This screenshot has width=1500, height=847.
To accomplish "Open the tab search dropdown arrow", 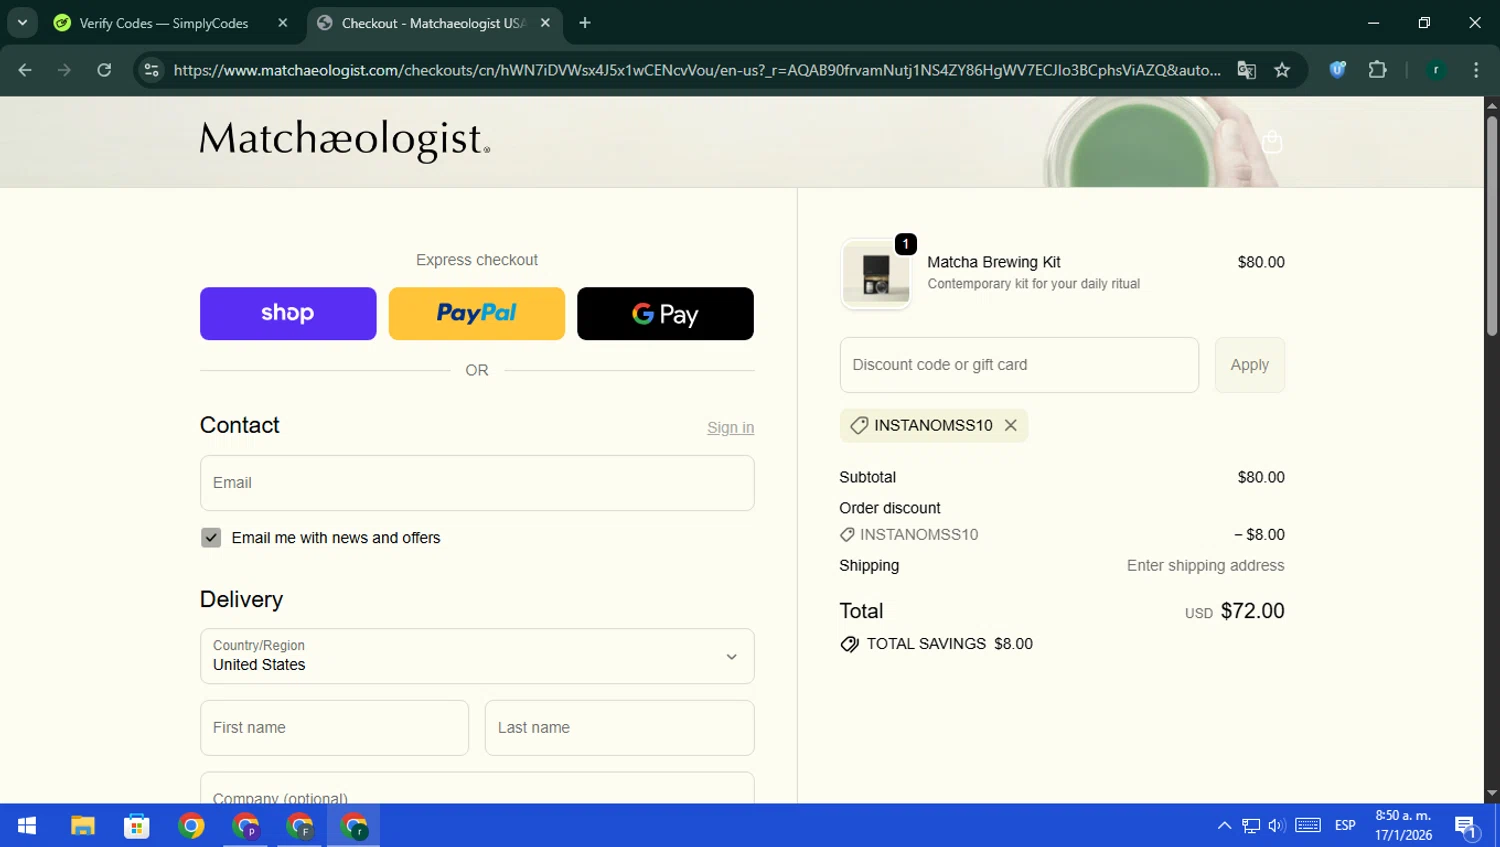I will point(22,23).
